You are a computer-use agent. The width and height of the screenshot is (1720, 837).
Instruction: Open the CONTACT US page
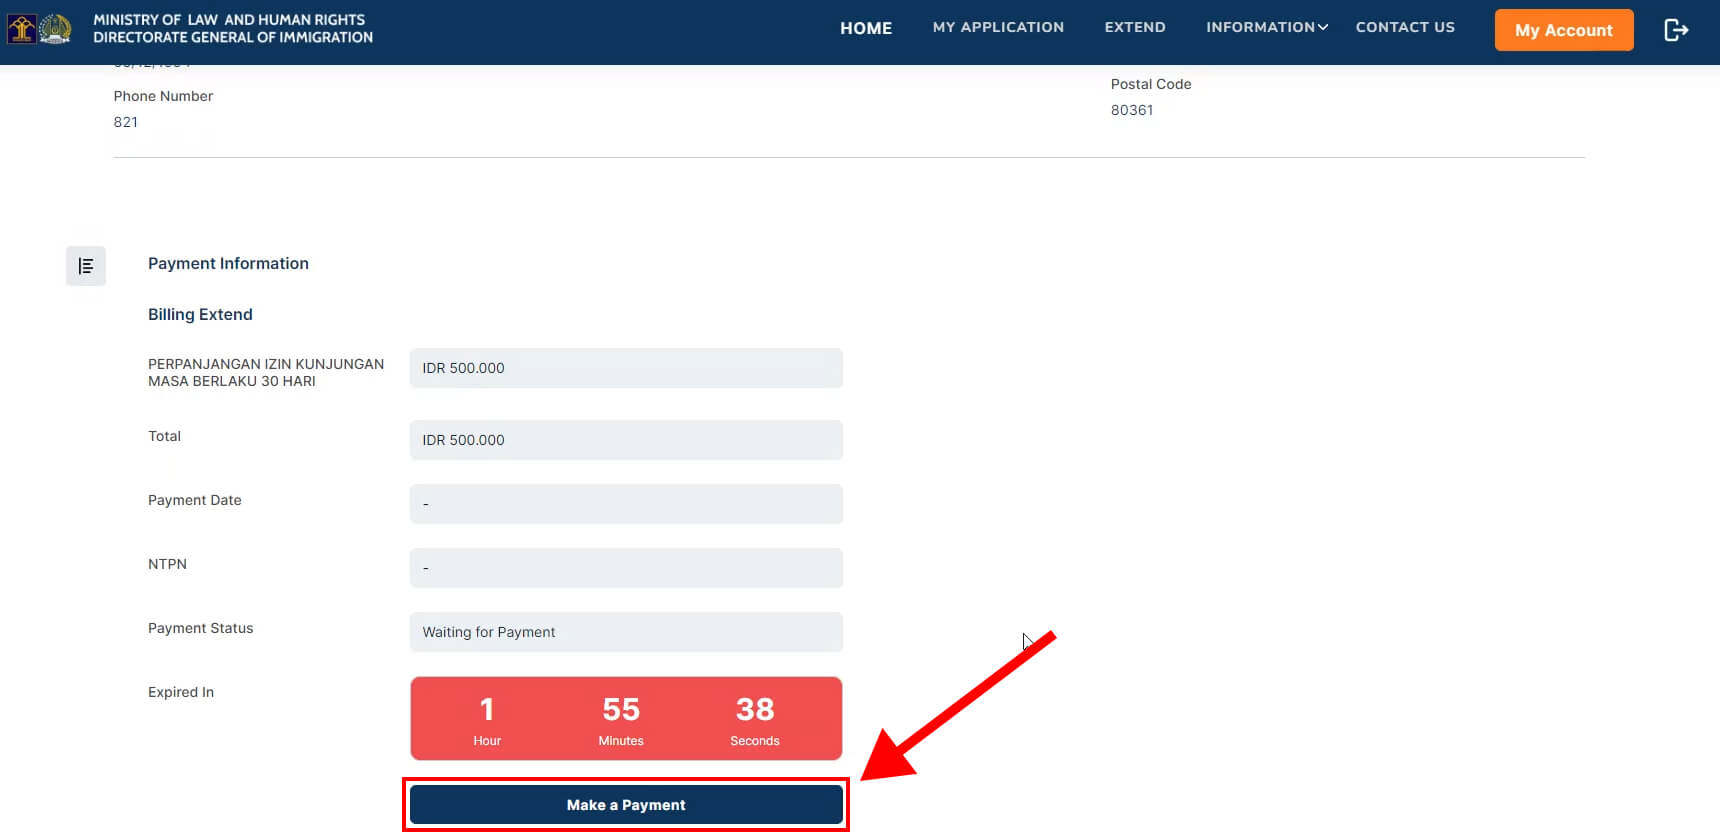tap(1405, 27)
